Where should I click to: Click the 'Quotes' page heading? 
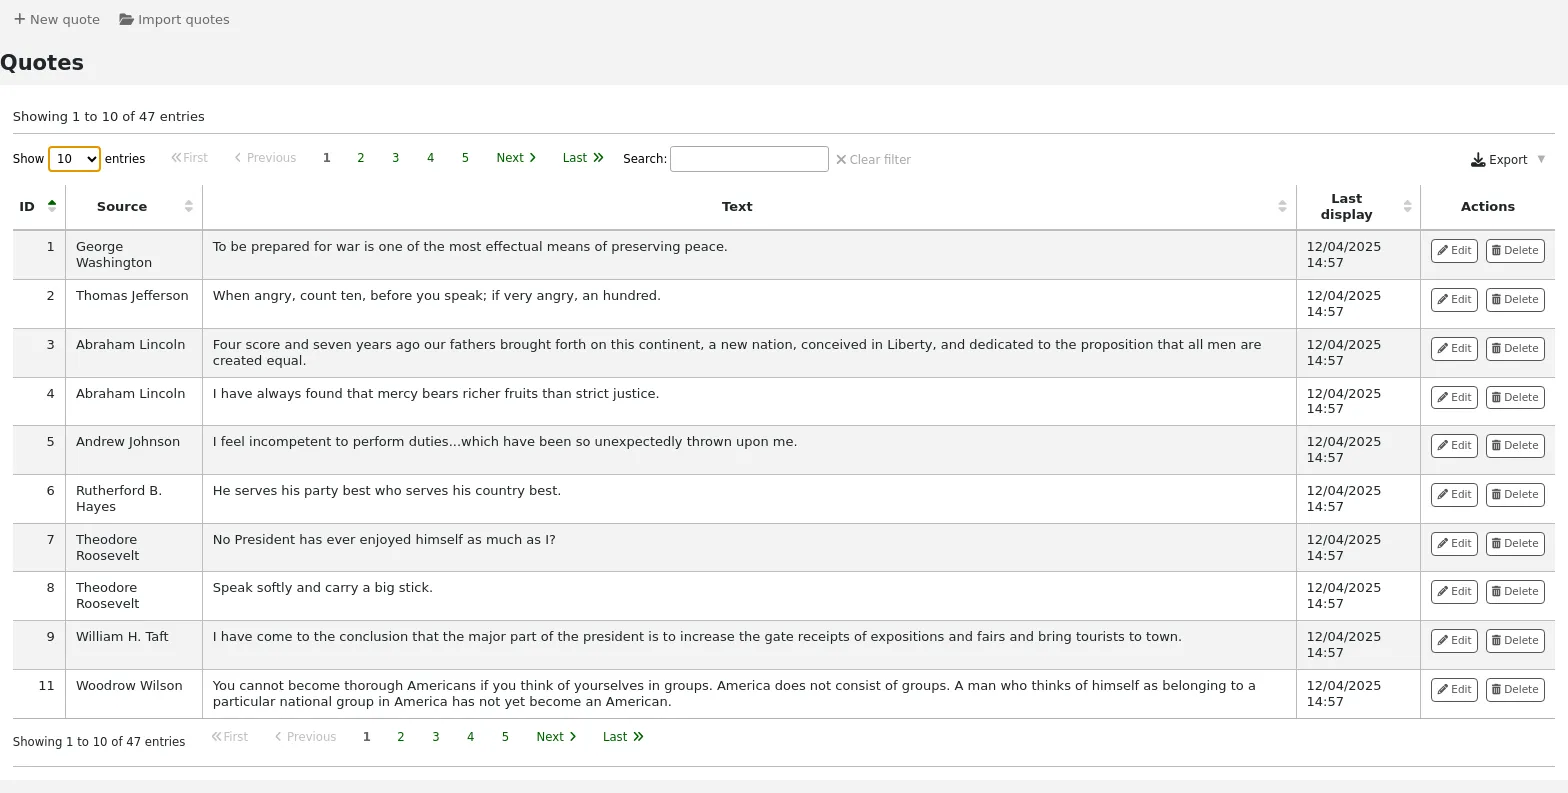42,62
